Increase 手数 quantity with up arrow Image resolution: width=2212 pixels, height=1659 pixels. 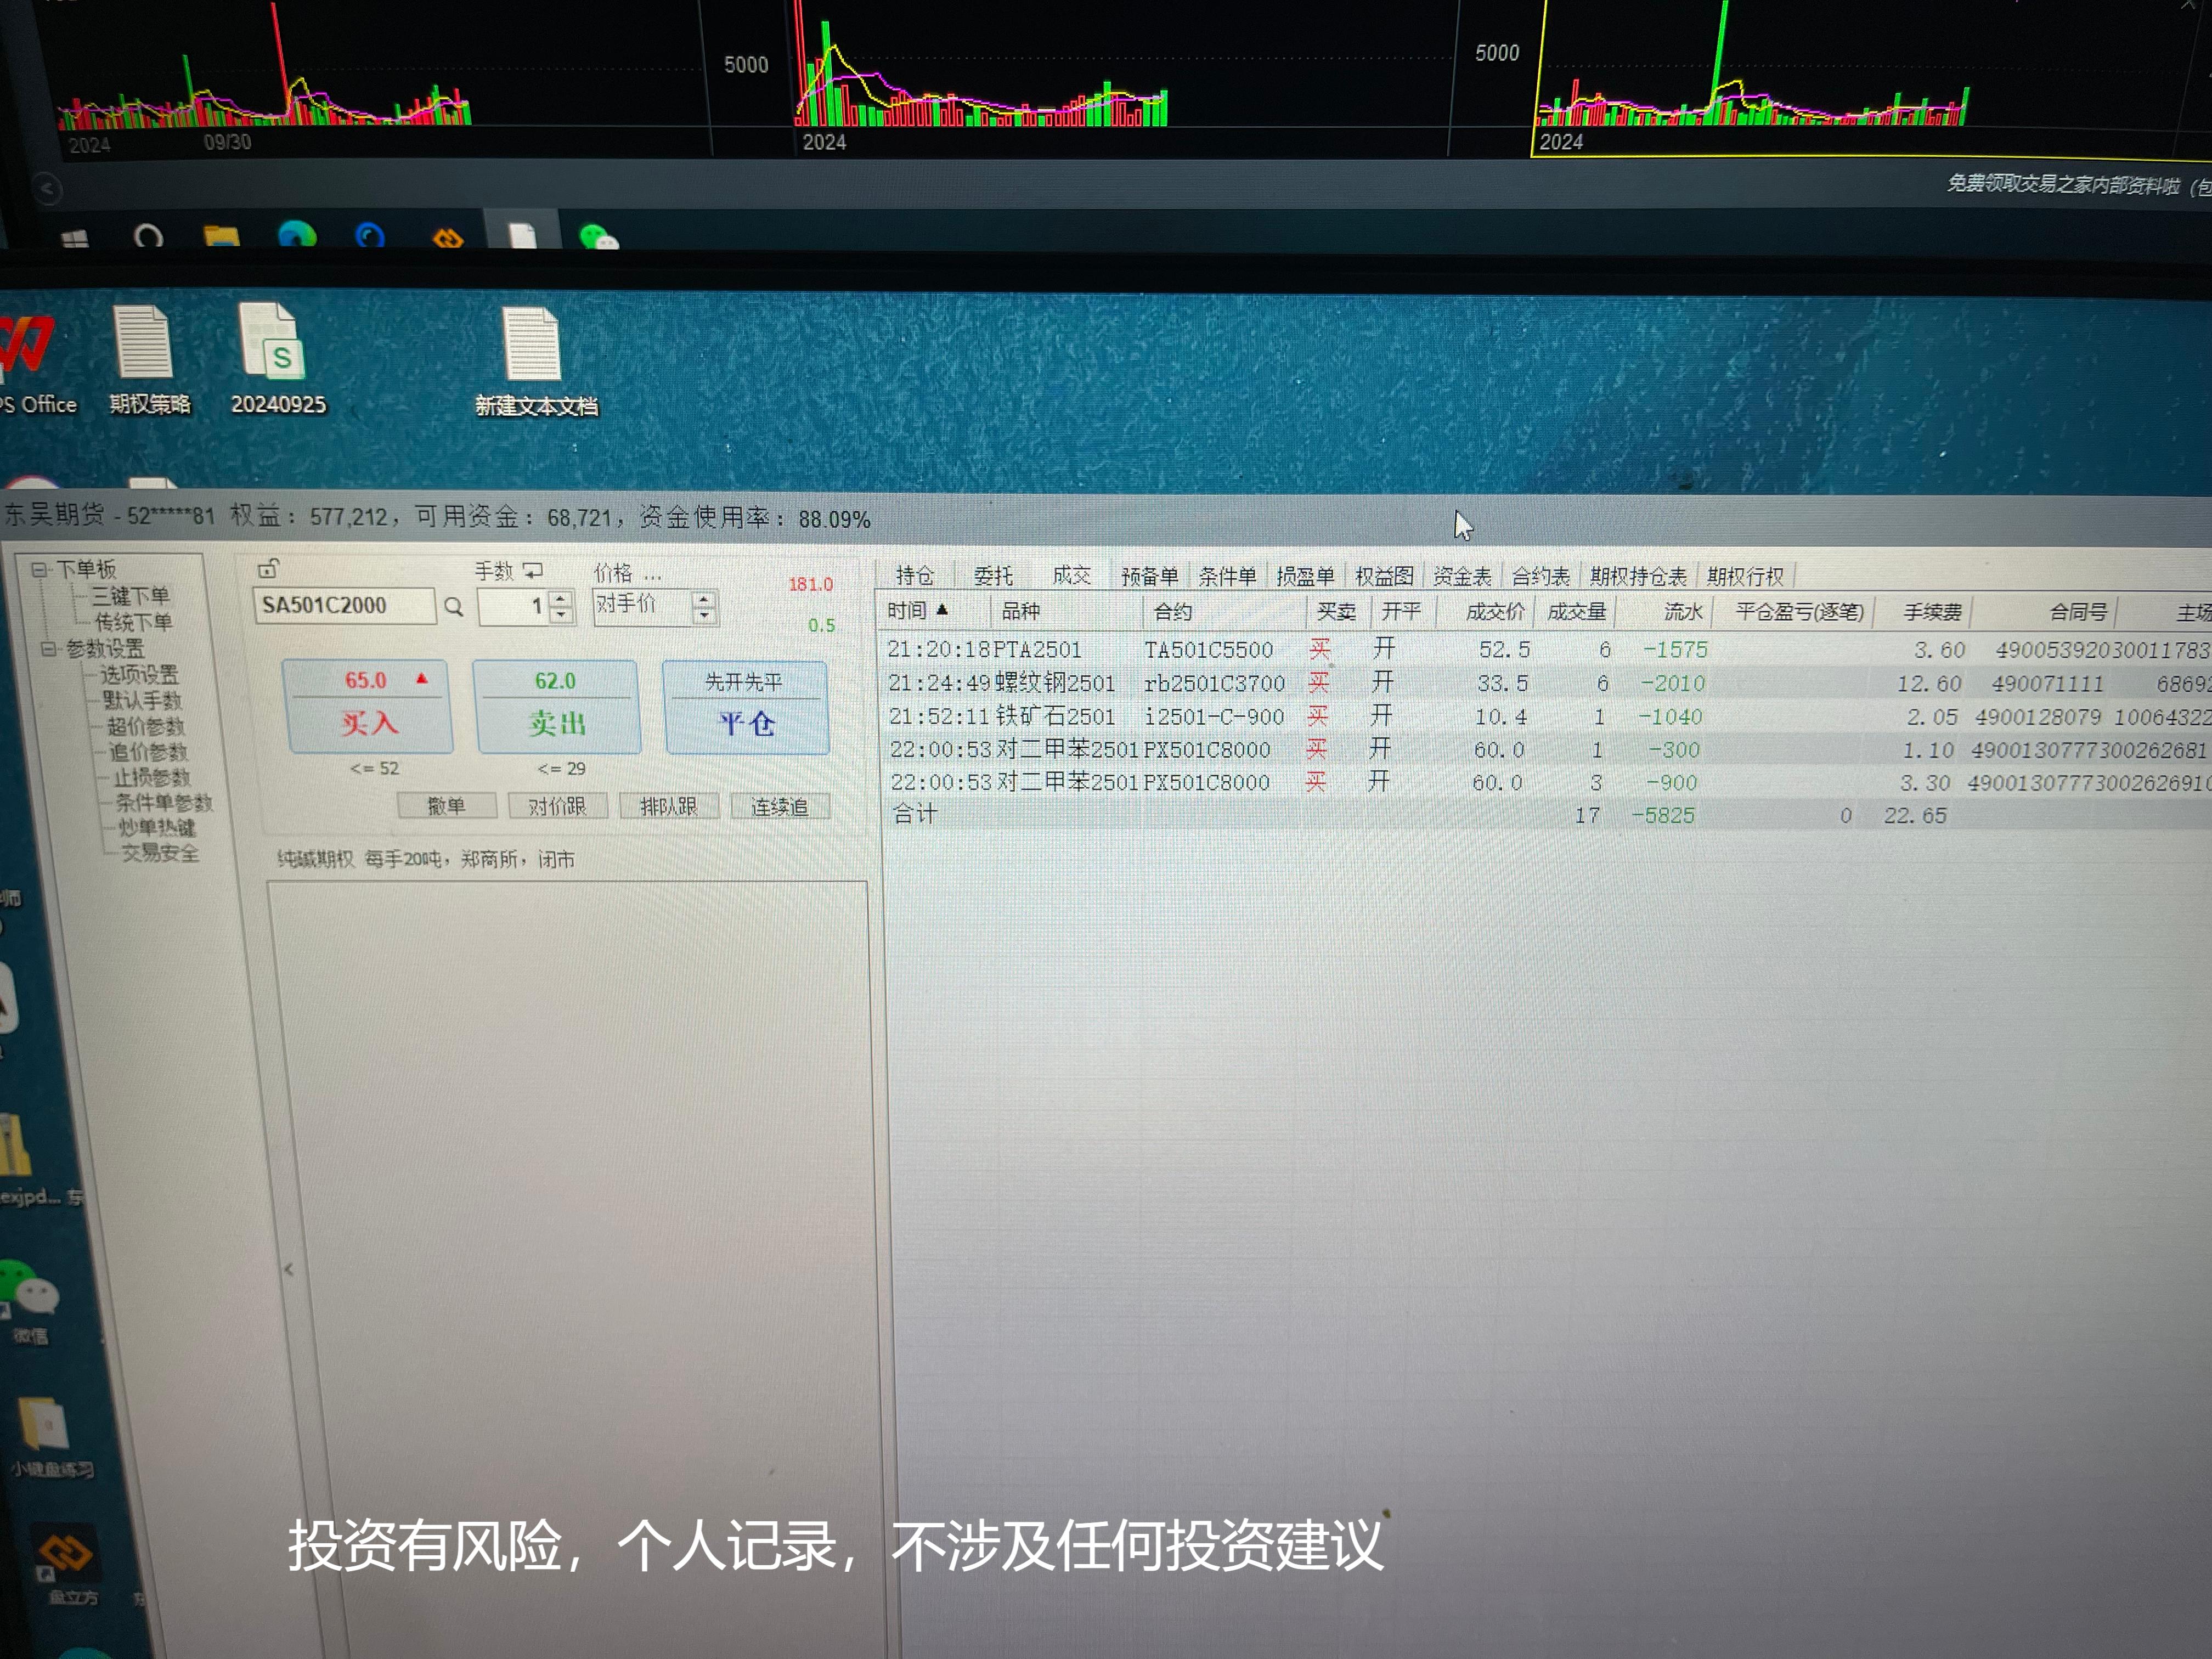coord(562,598)
